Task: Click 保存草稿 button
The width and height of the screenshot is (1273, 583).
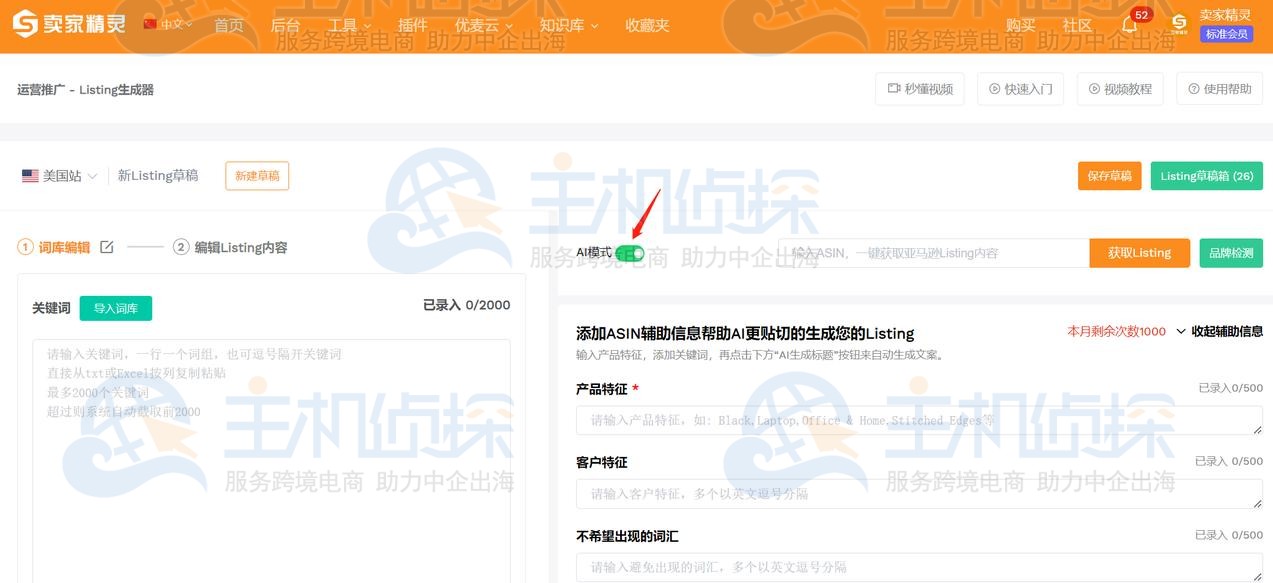Action: 1109,176
